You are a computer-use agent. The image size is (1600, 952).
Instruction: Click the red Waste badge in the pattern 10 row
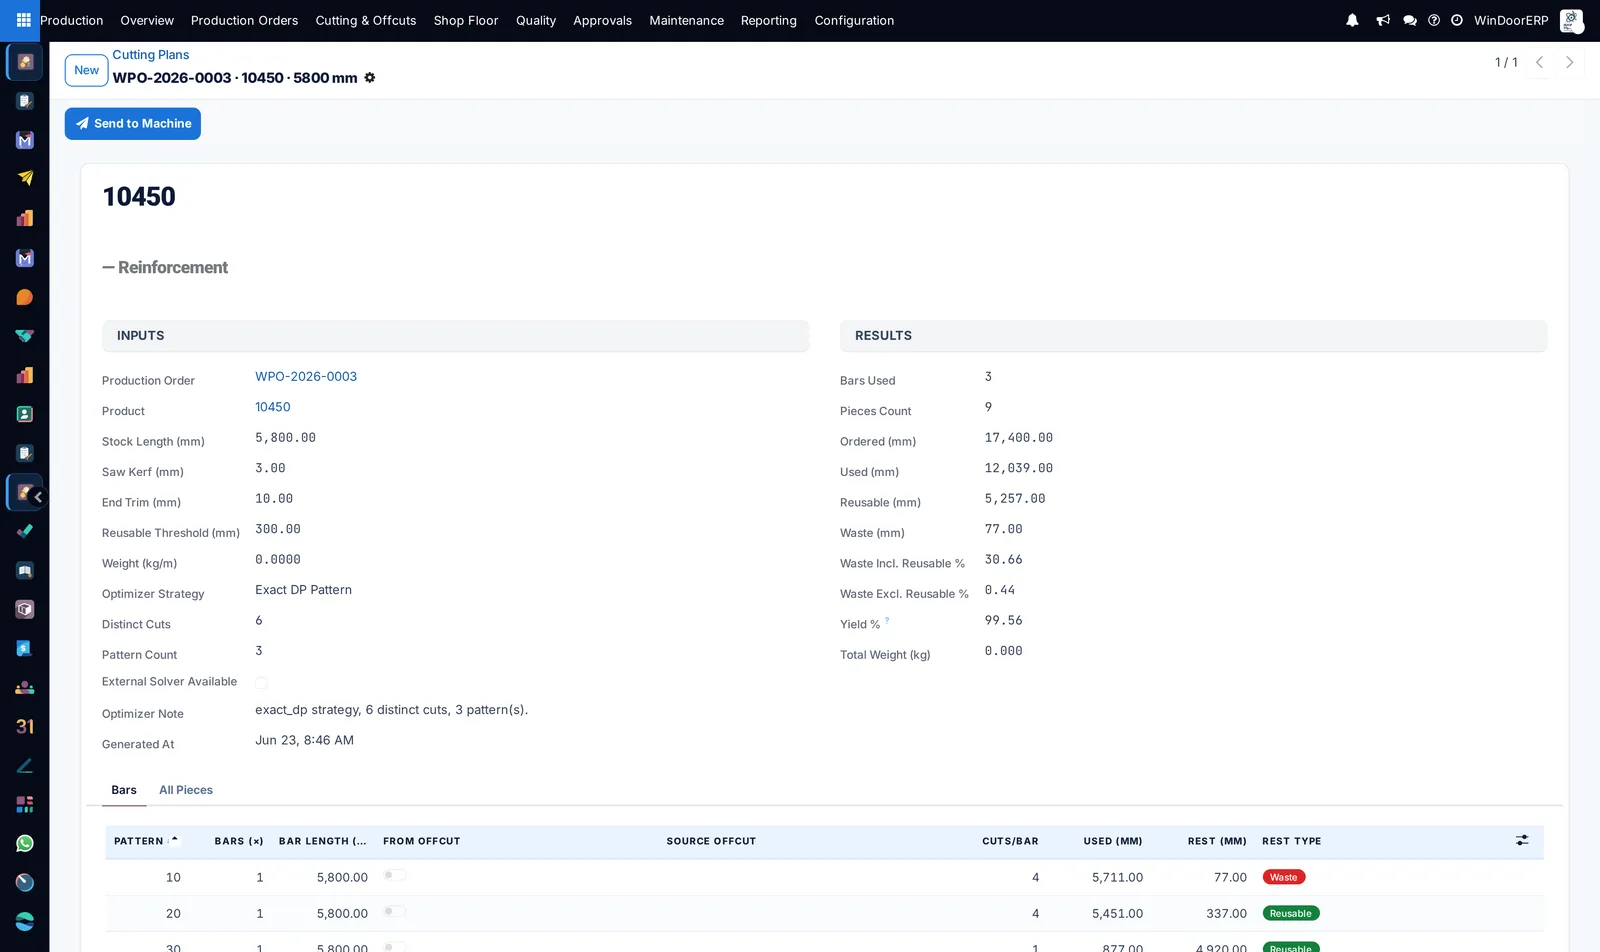tap(1284, 878)
